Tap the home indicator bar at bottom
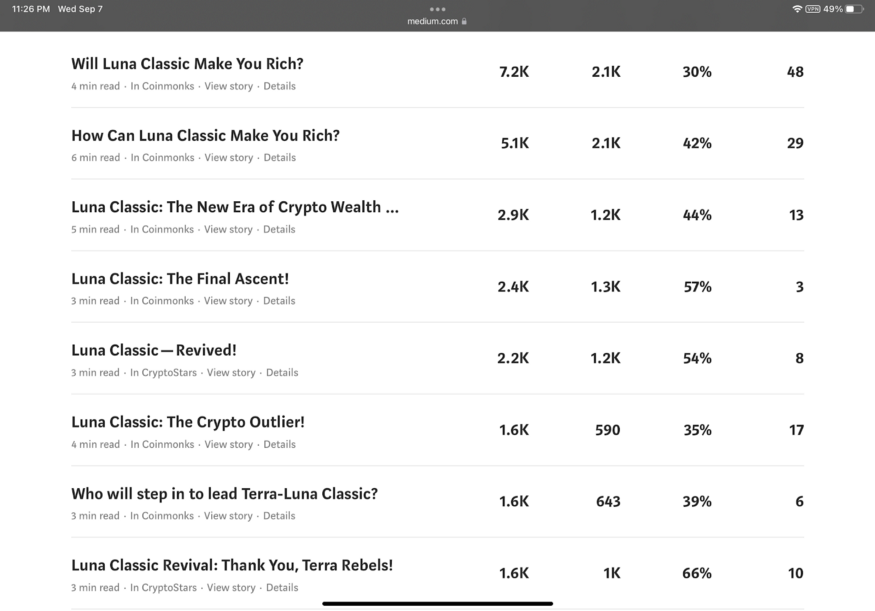The height and width of the screenshot is (611, 875). [437, 603]
